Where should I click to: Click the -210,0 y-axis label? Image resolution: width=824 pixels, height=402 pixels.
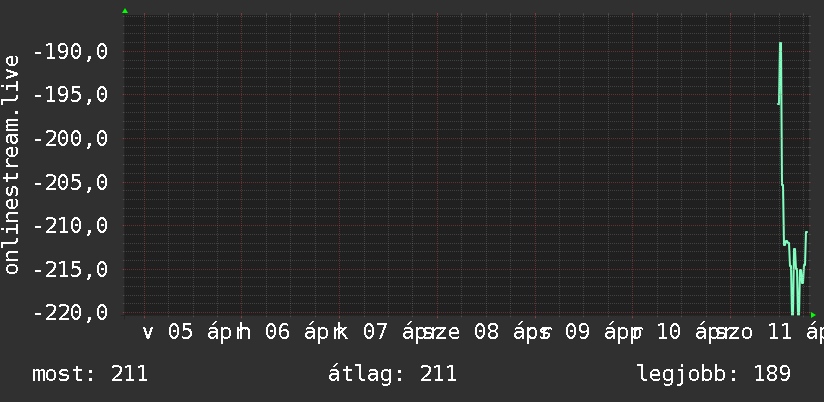(70, 226)
